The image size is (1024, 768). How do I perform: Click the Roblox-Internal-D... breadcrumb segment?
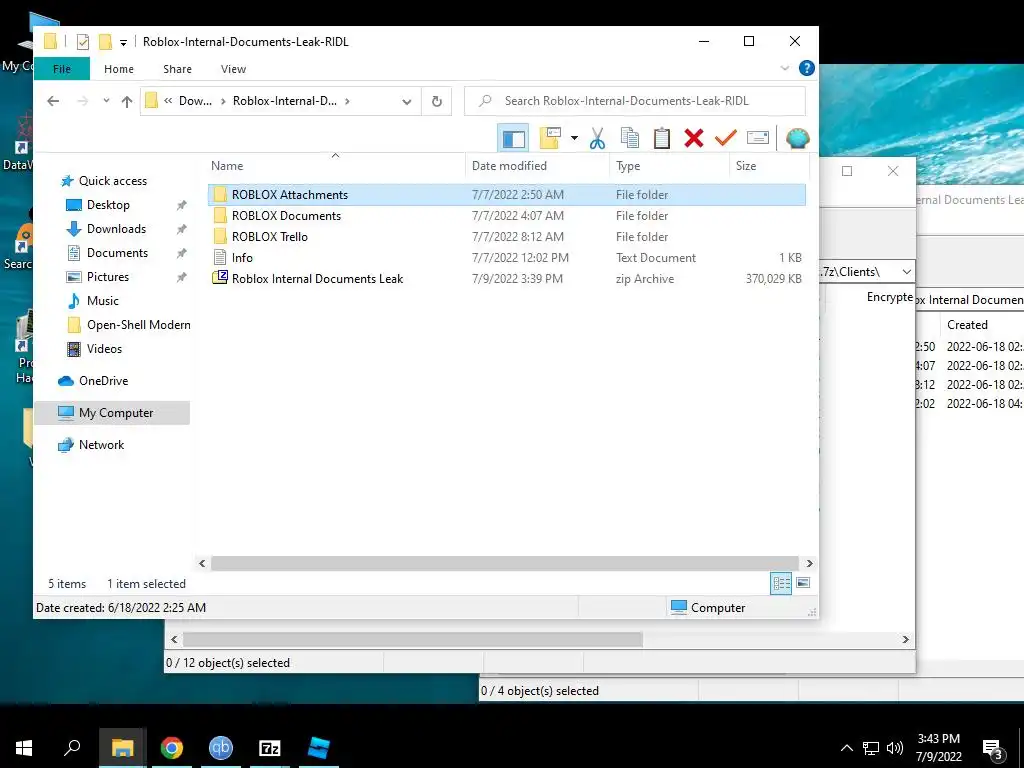[285, 101]
